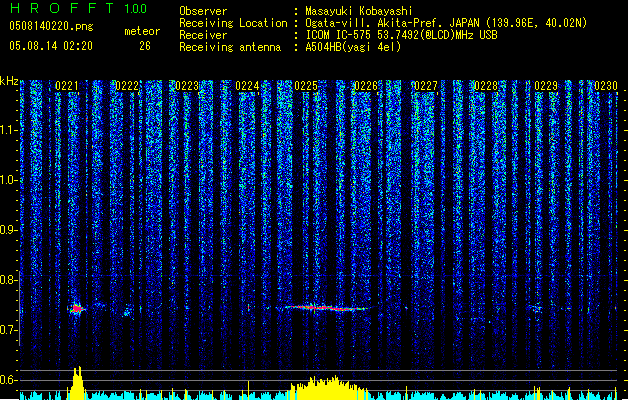Screen dimensions: 629x400
Task: Click the long red echo trace near 0225
Action: pos(326,308)
